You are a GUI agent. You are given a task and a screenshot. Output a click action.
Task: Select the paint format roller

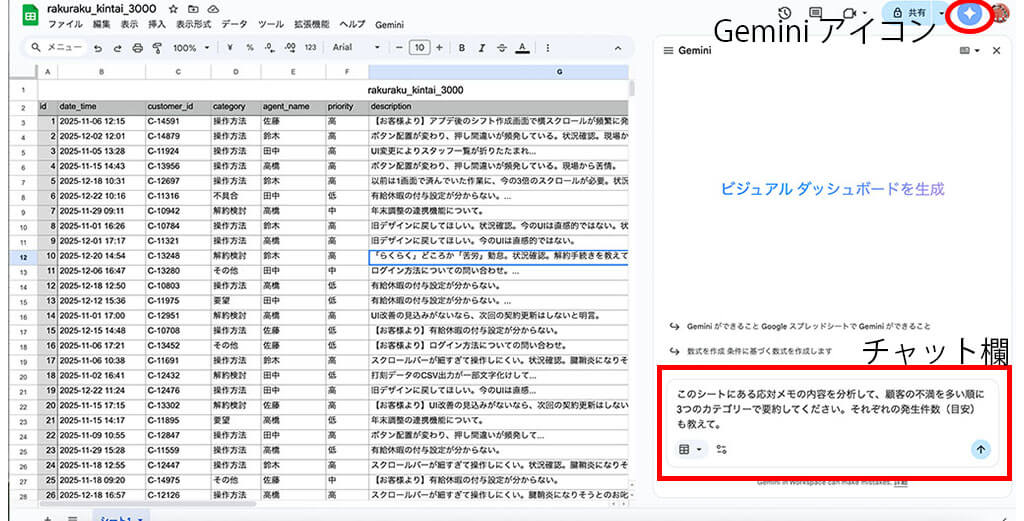click(157, 48)
